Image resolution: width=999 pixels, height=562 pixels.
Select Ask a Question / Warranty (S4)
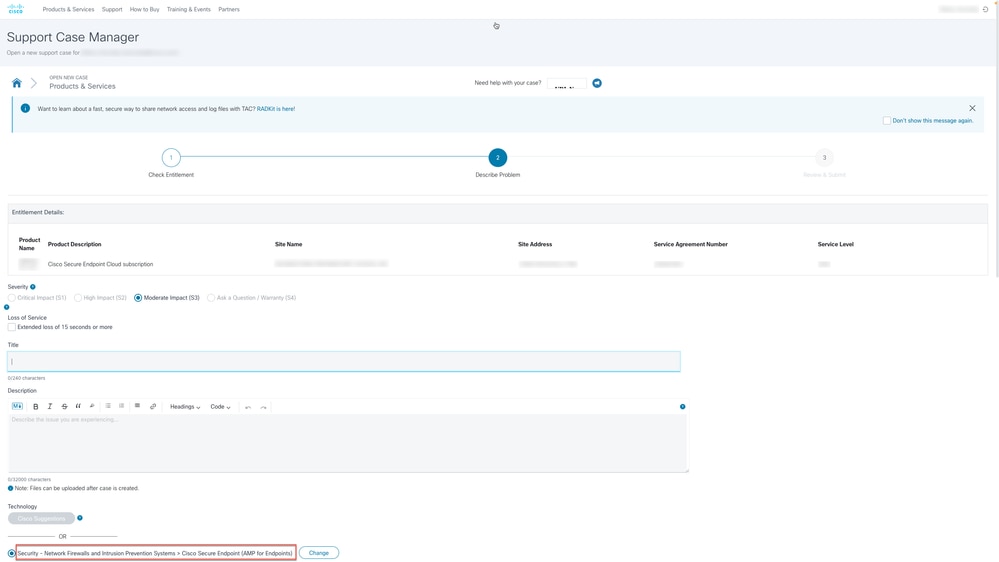(x=211, y=298)
